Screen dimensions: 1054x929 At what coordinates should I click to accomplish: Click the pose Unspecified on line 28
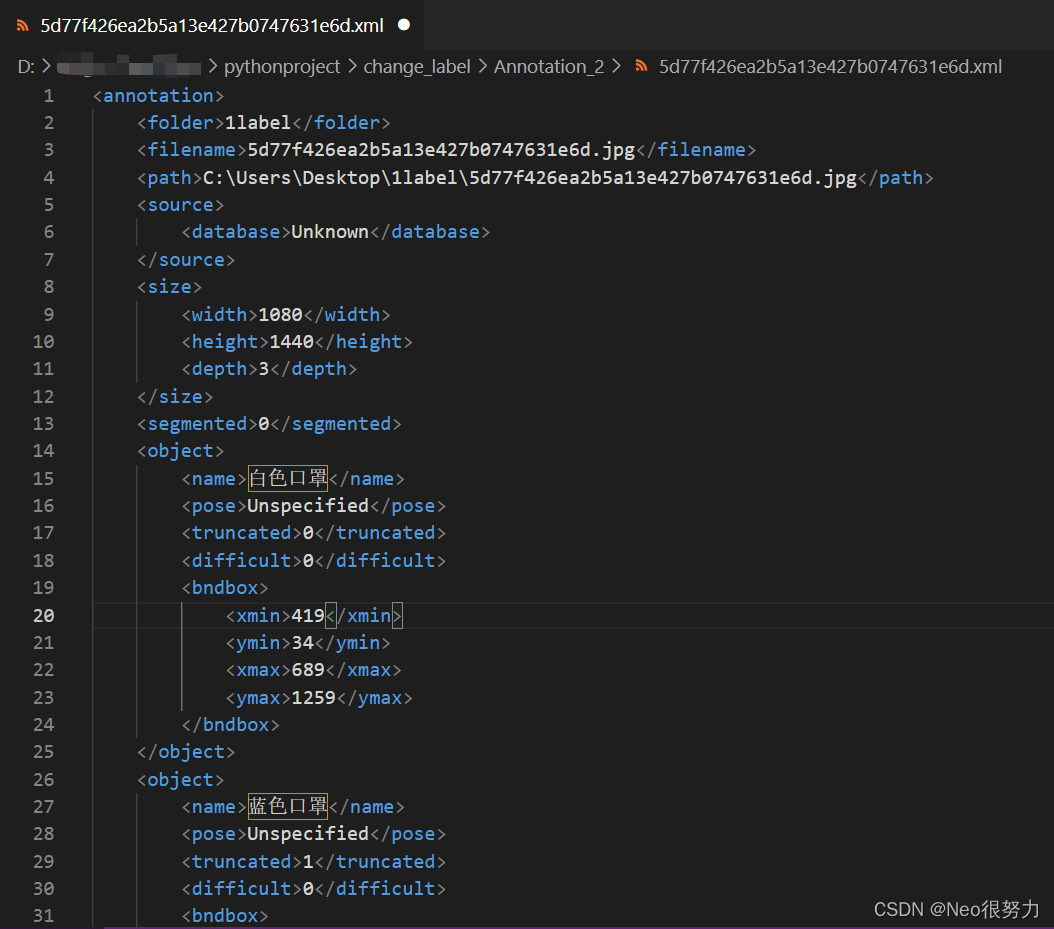point(308,834)
